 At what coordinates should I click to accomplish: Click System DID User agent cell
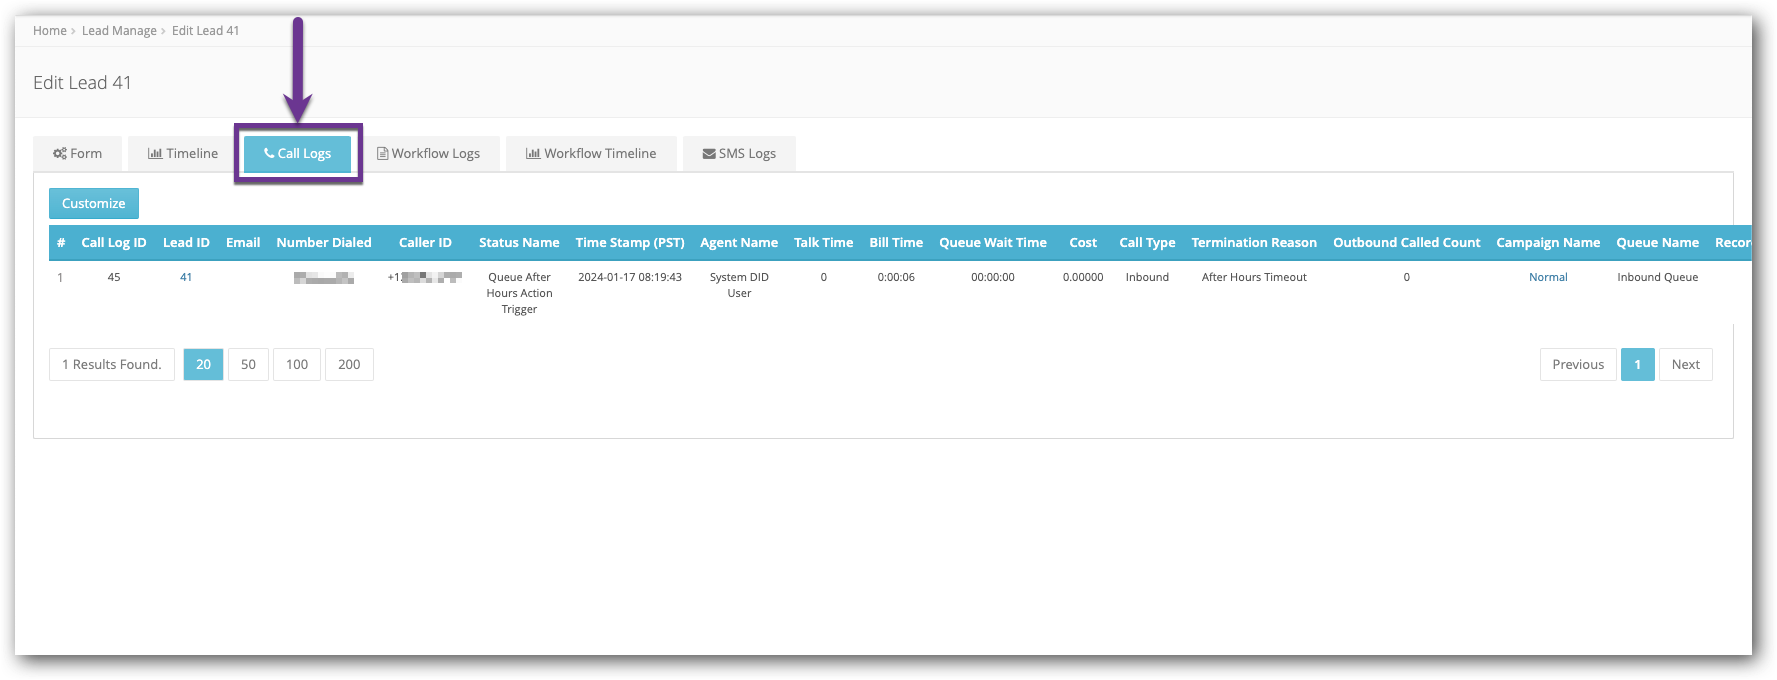click(x=739, y=285)
